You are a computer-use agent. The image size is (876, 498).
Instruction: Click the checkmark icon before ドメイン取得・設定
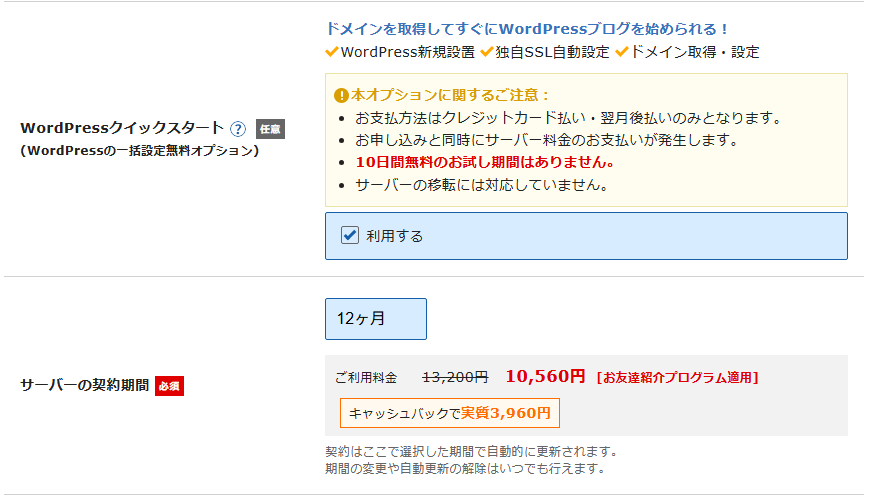621,51
